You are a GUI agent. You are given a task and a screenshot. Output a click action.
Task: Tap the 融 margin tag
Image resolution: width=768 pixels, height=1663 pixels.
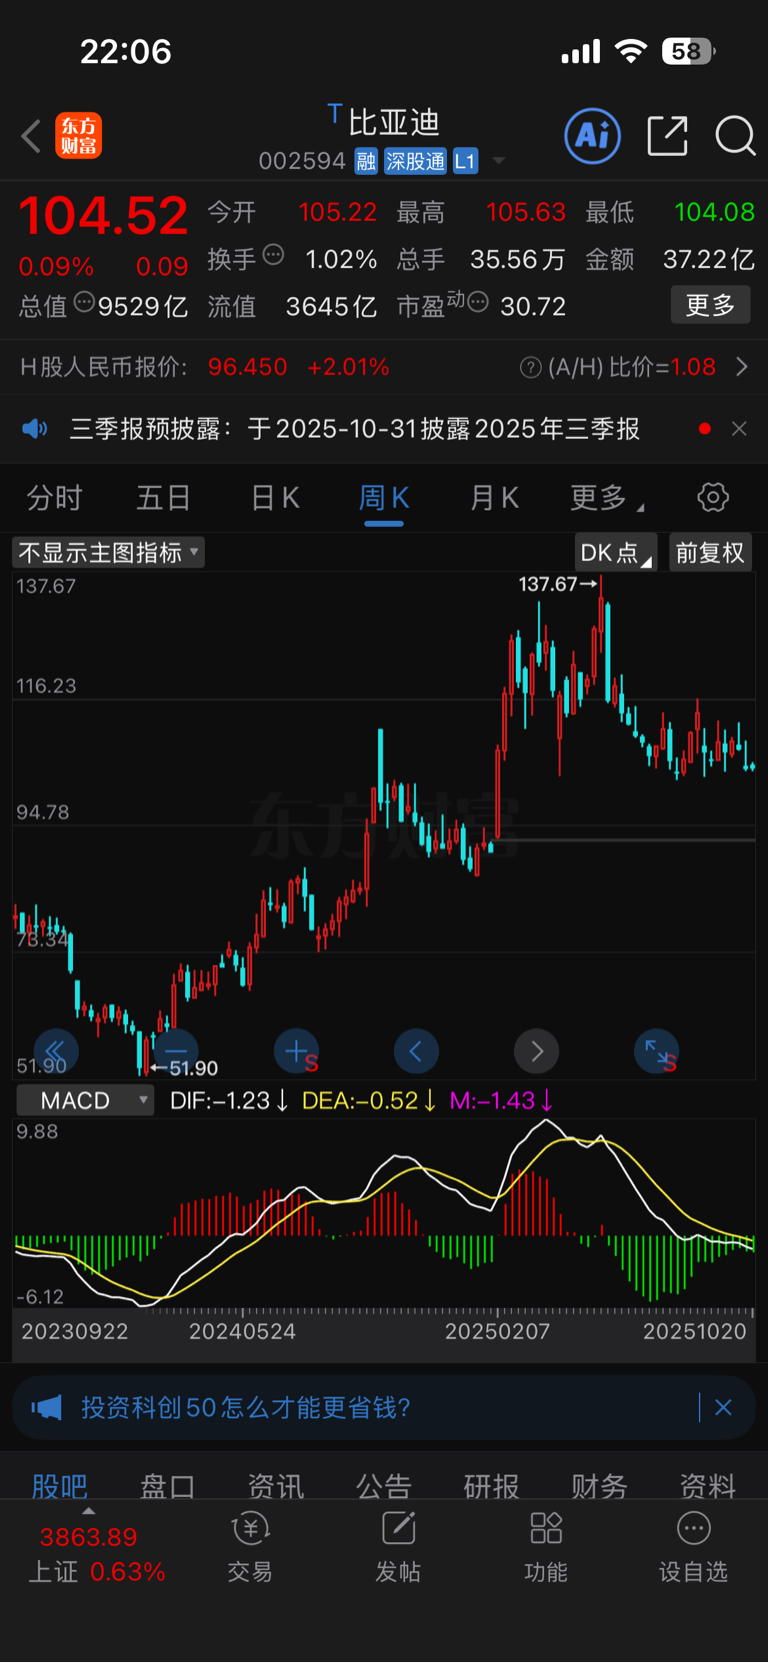(x=366, y=161)
